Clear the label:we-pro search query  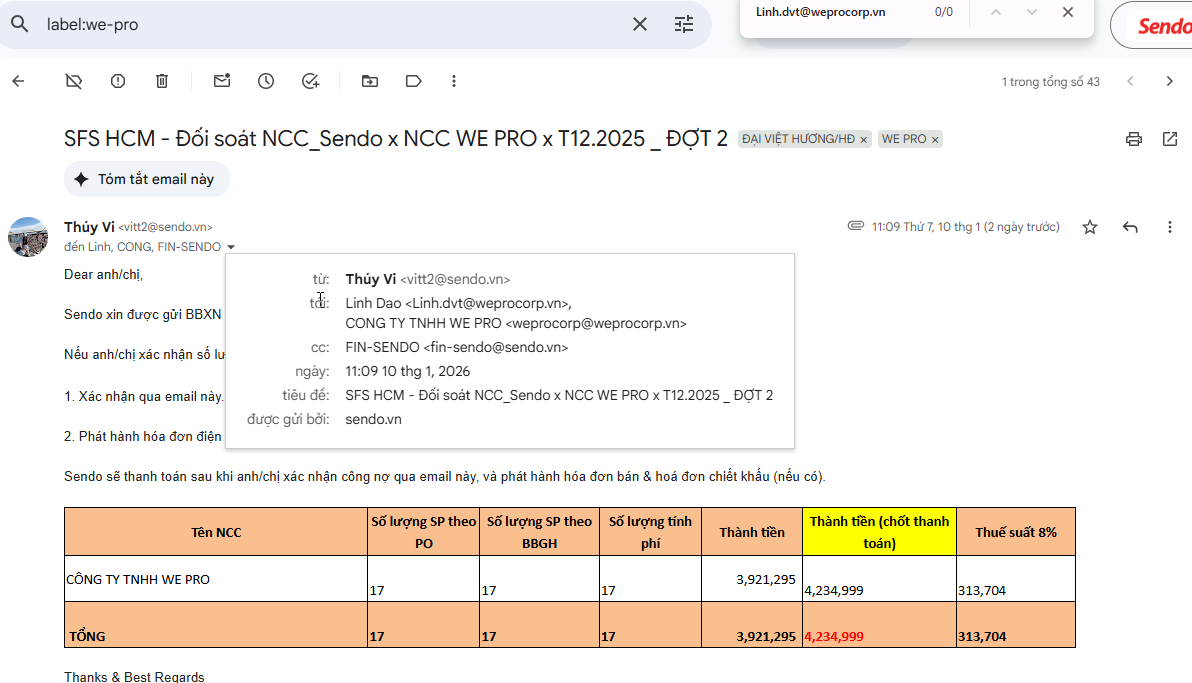[640, 24]
